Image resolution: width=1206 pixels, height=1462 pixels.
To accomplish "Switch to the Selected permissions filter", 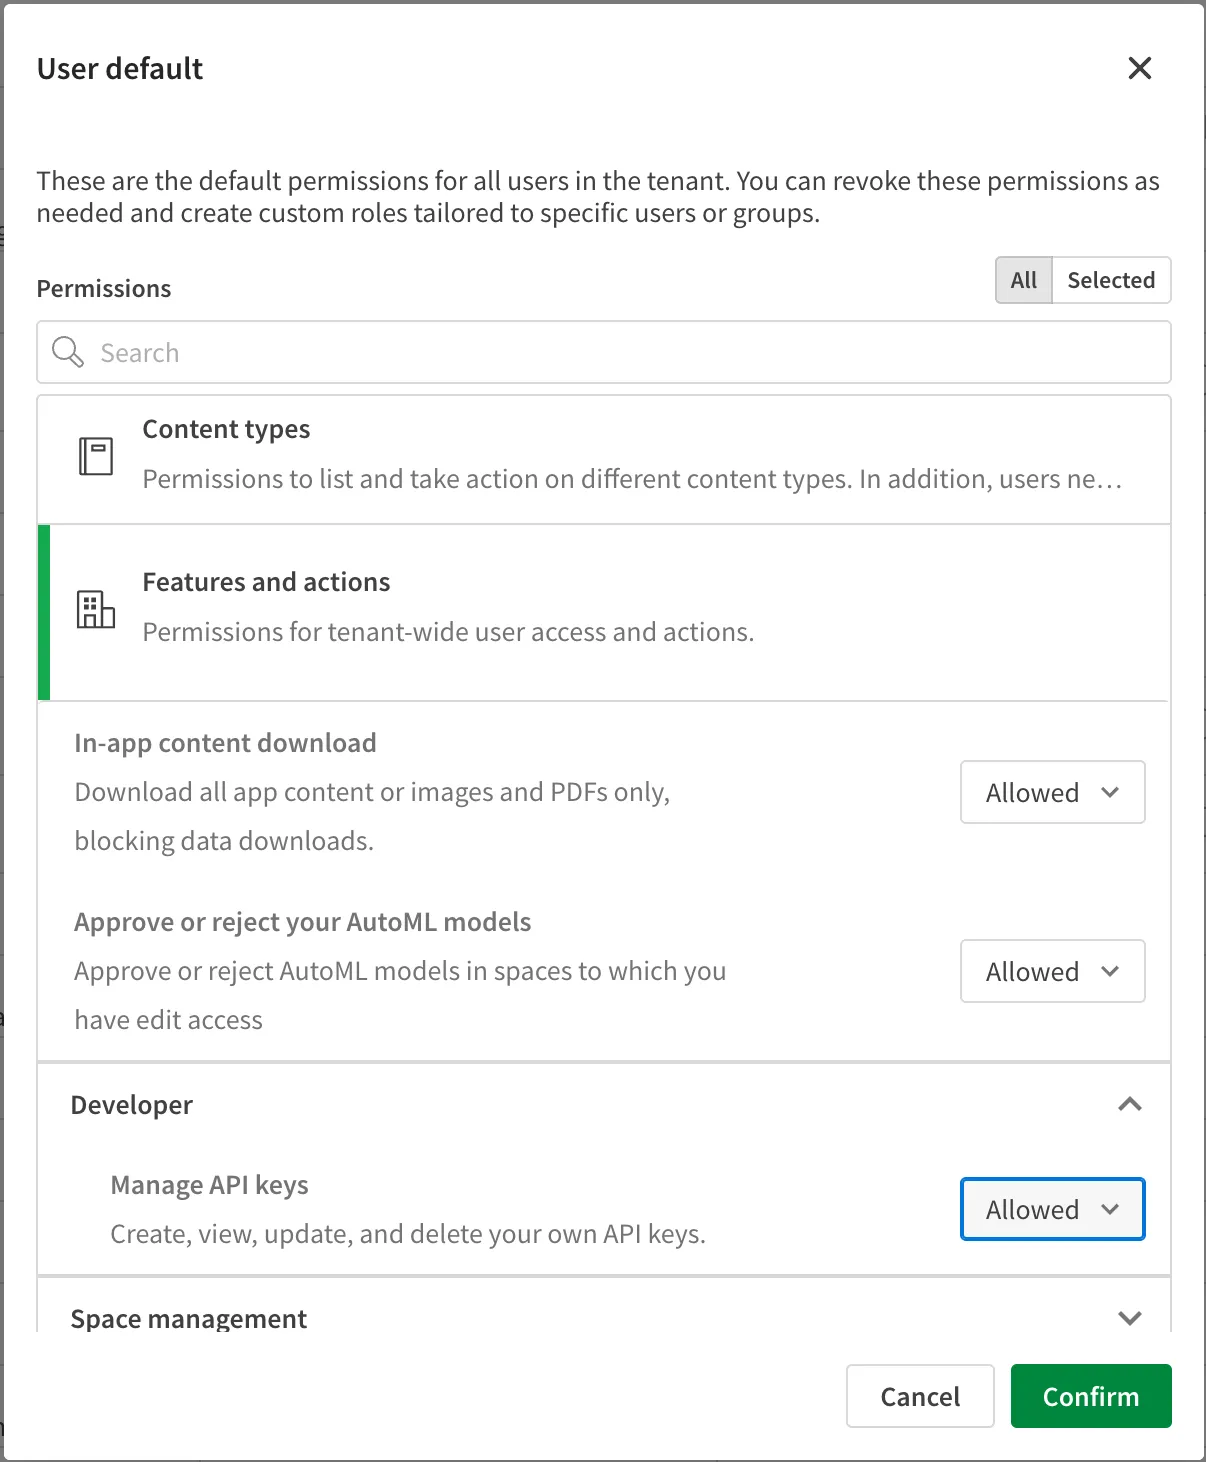I will tap(1111, 280).
